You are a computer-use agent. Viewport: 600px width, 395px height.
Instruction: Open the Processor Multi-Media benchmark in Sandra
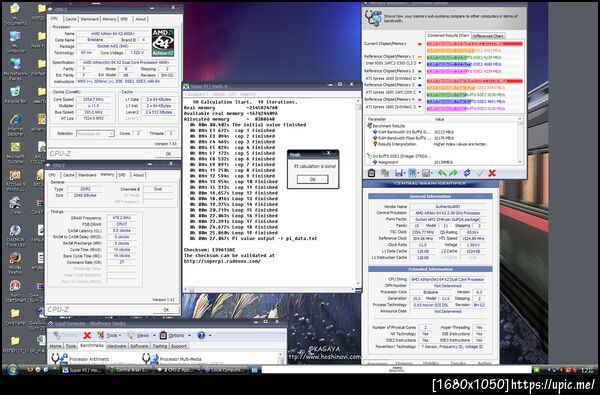172,359
